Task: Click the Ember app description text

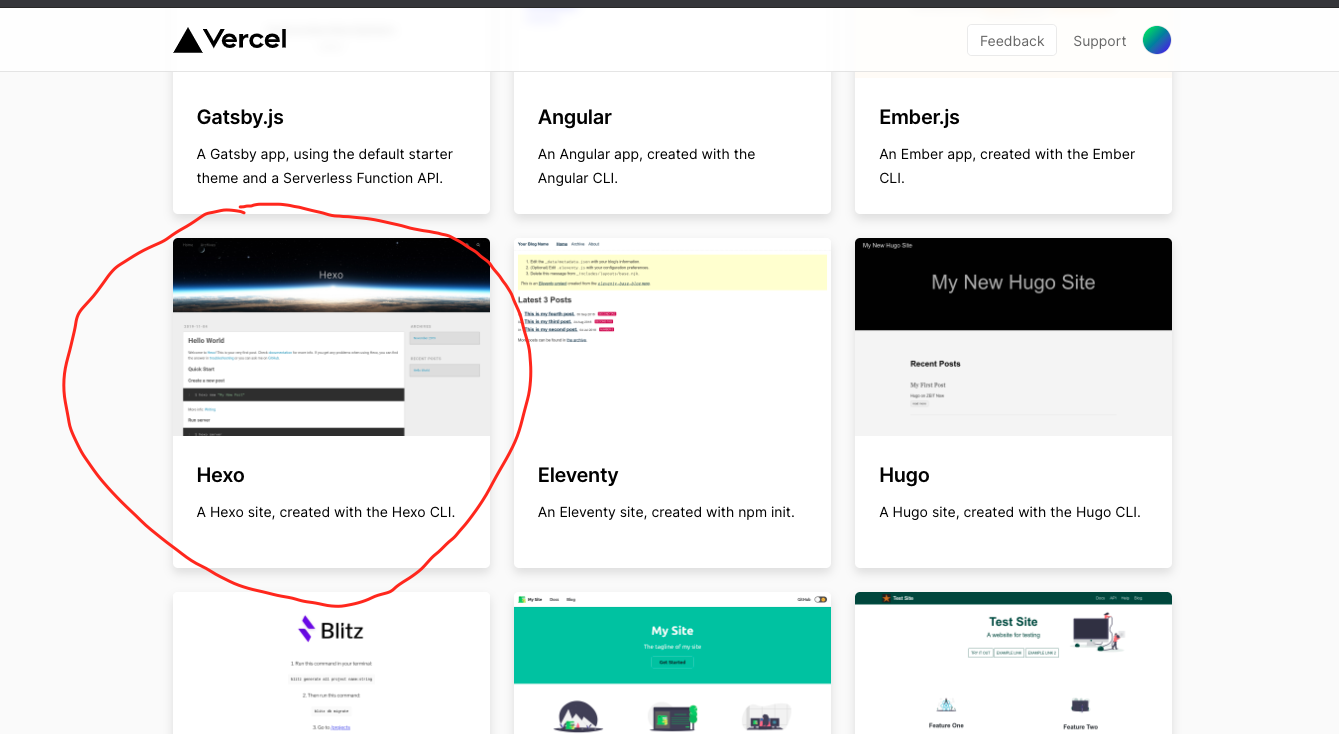Action: pos(1007,166)
